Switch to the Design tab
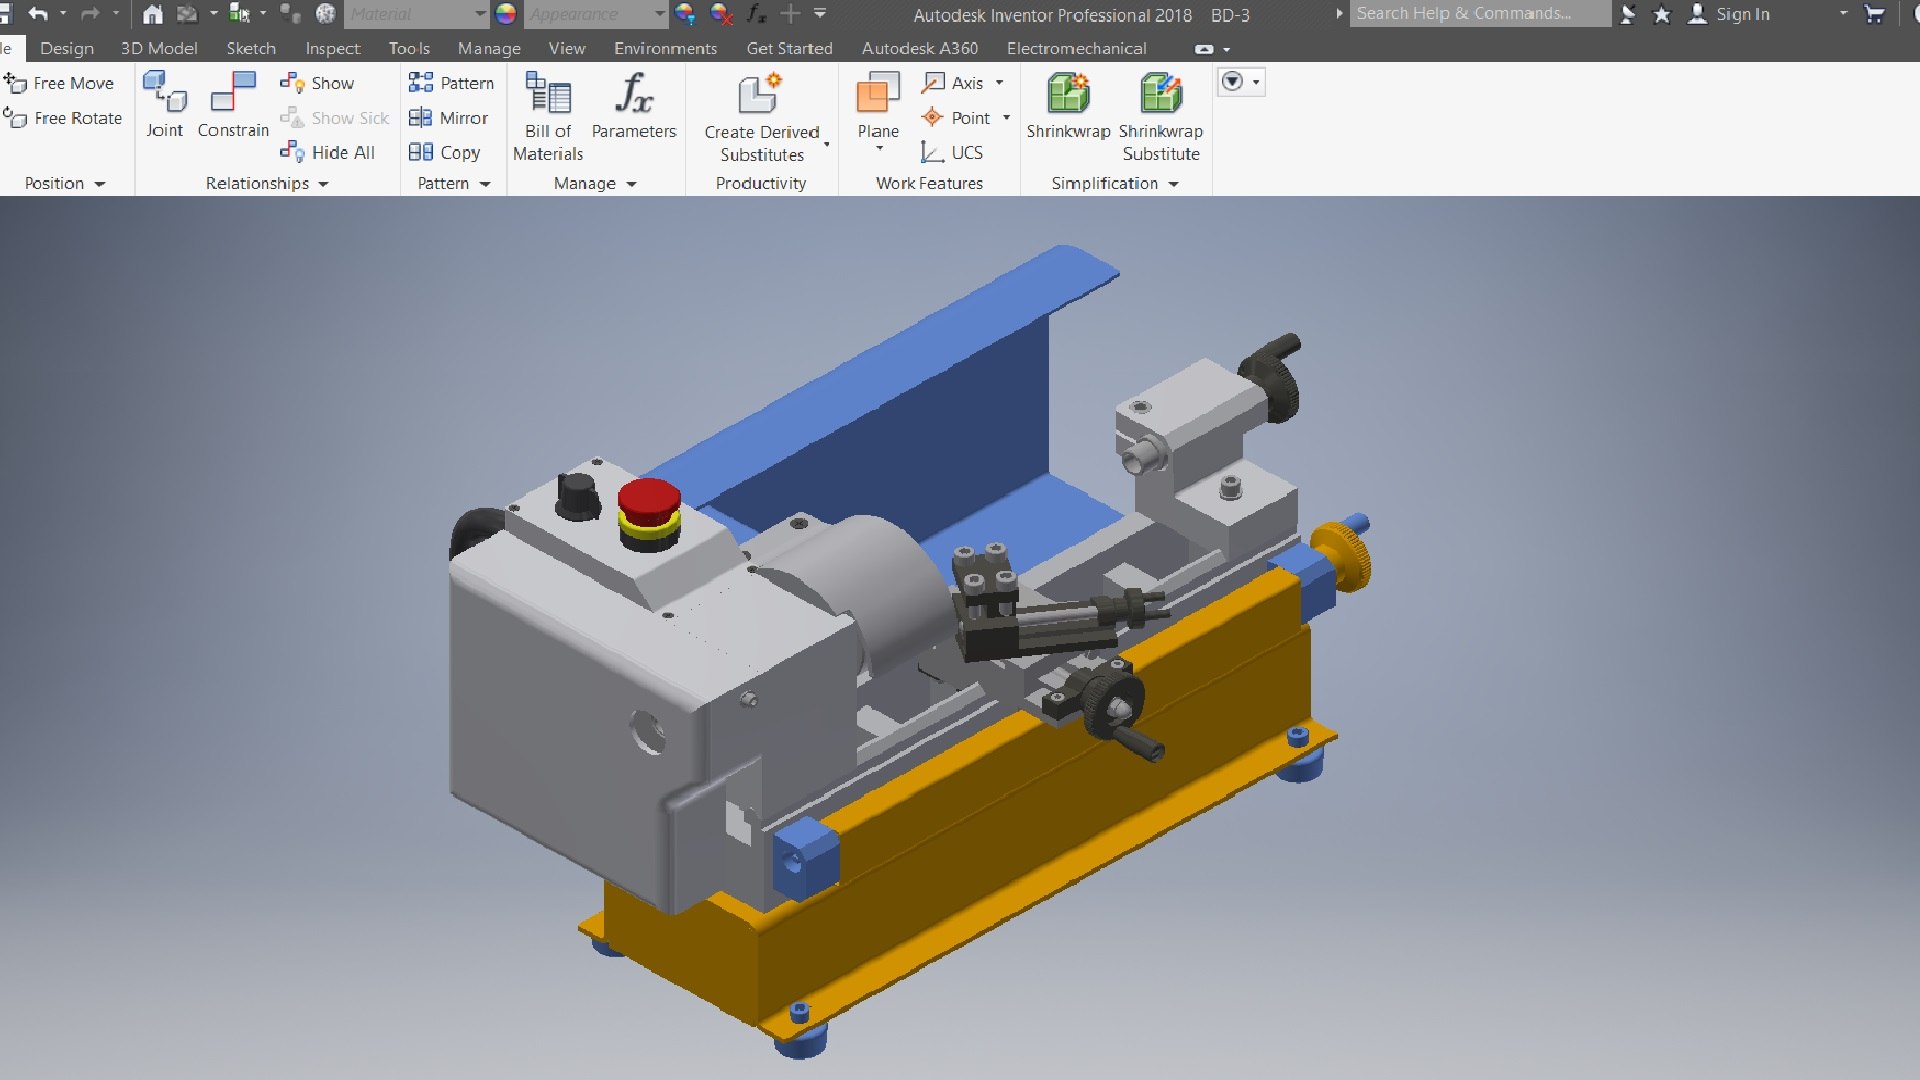 click(67, 48)
